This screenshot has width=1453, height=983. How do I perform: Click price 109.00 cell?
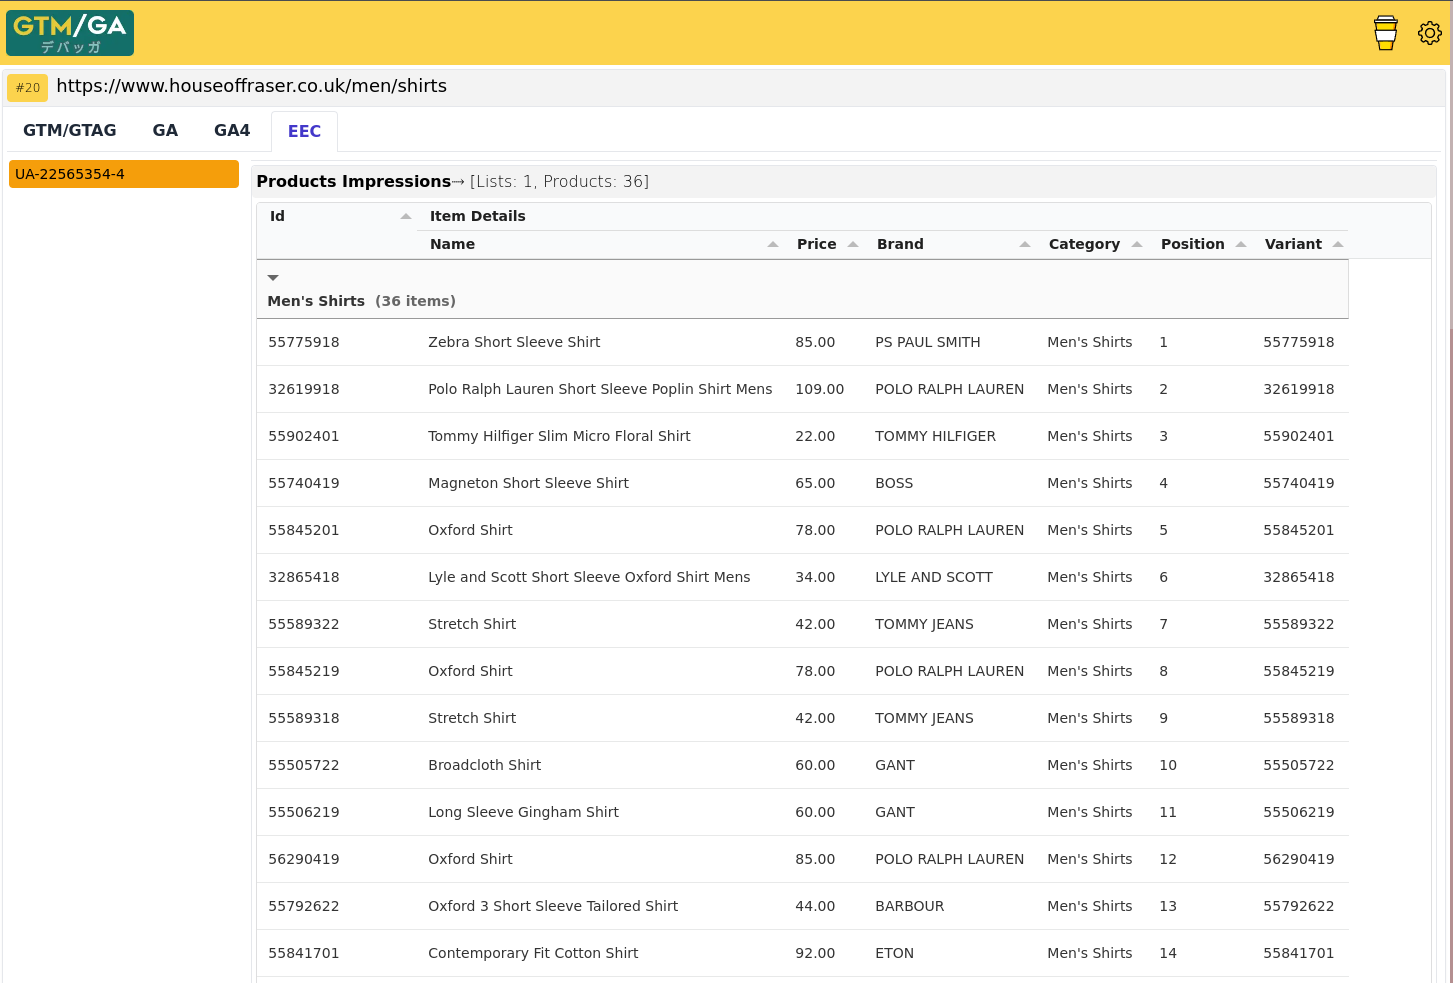[820, 389]
